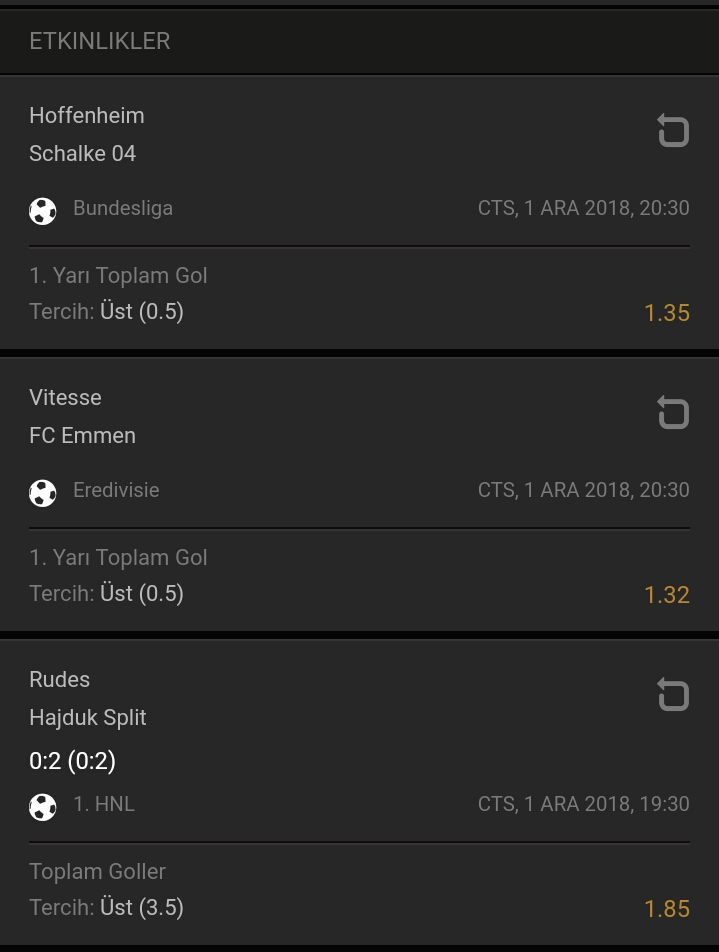
Task: Open the Hajduk Split team name
Action: click(87, 718)
